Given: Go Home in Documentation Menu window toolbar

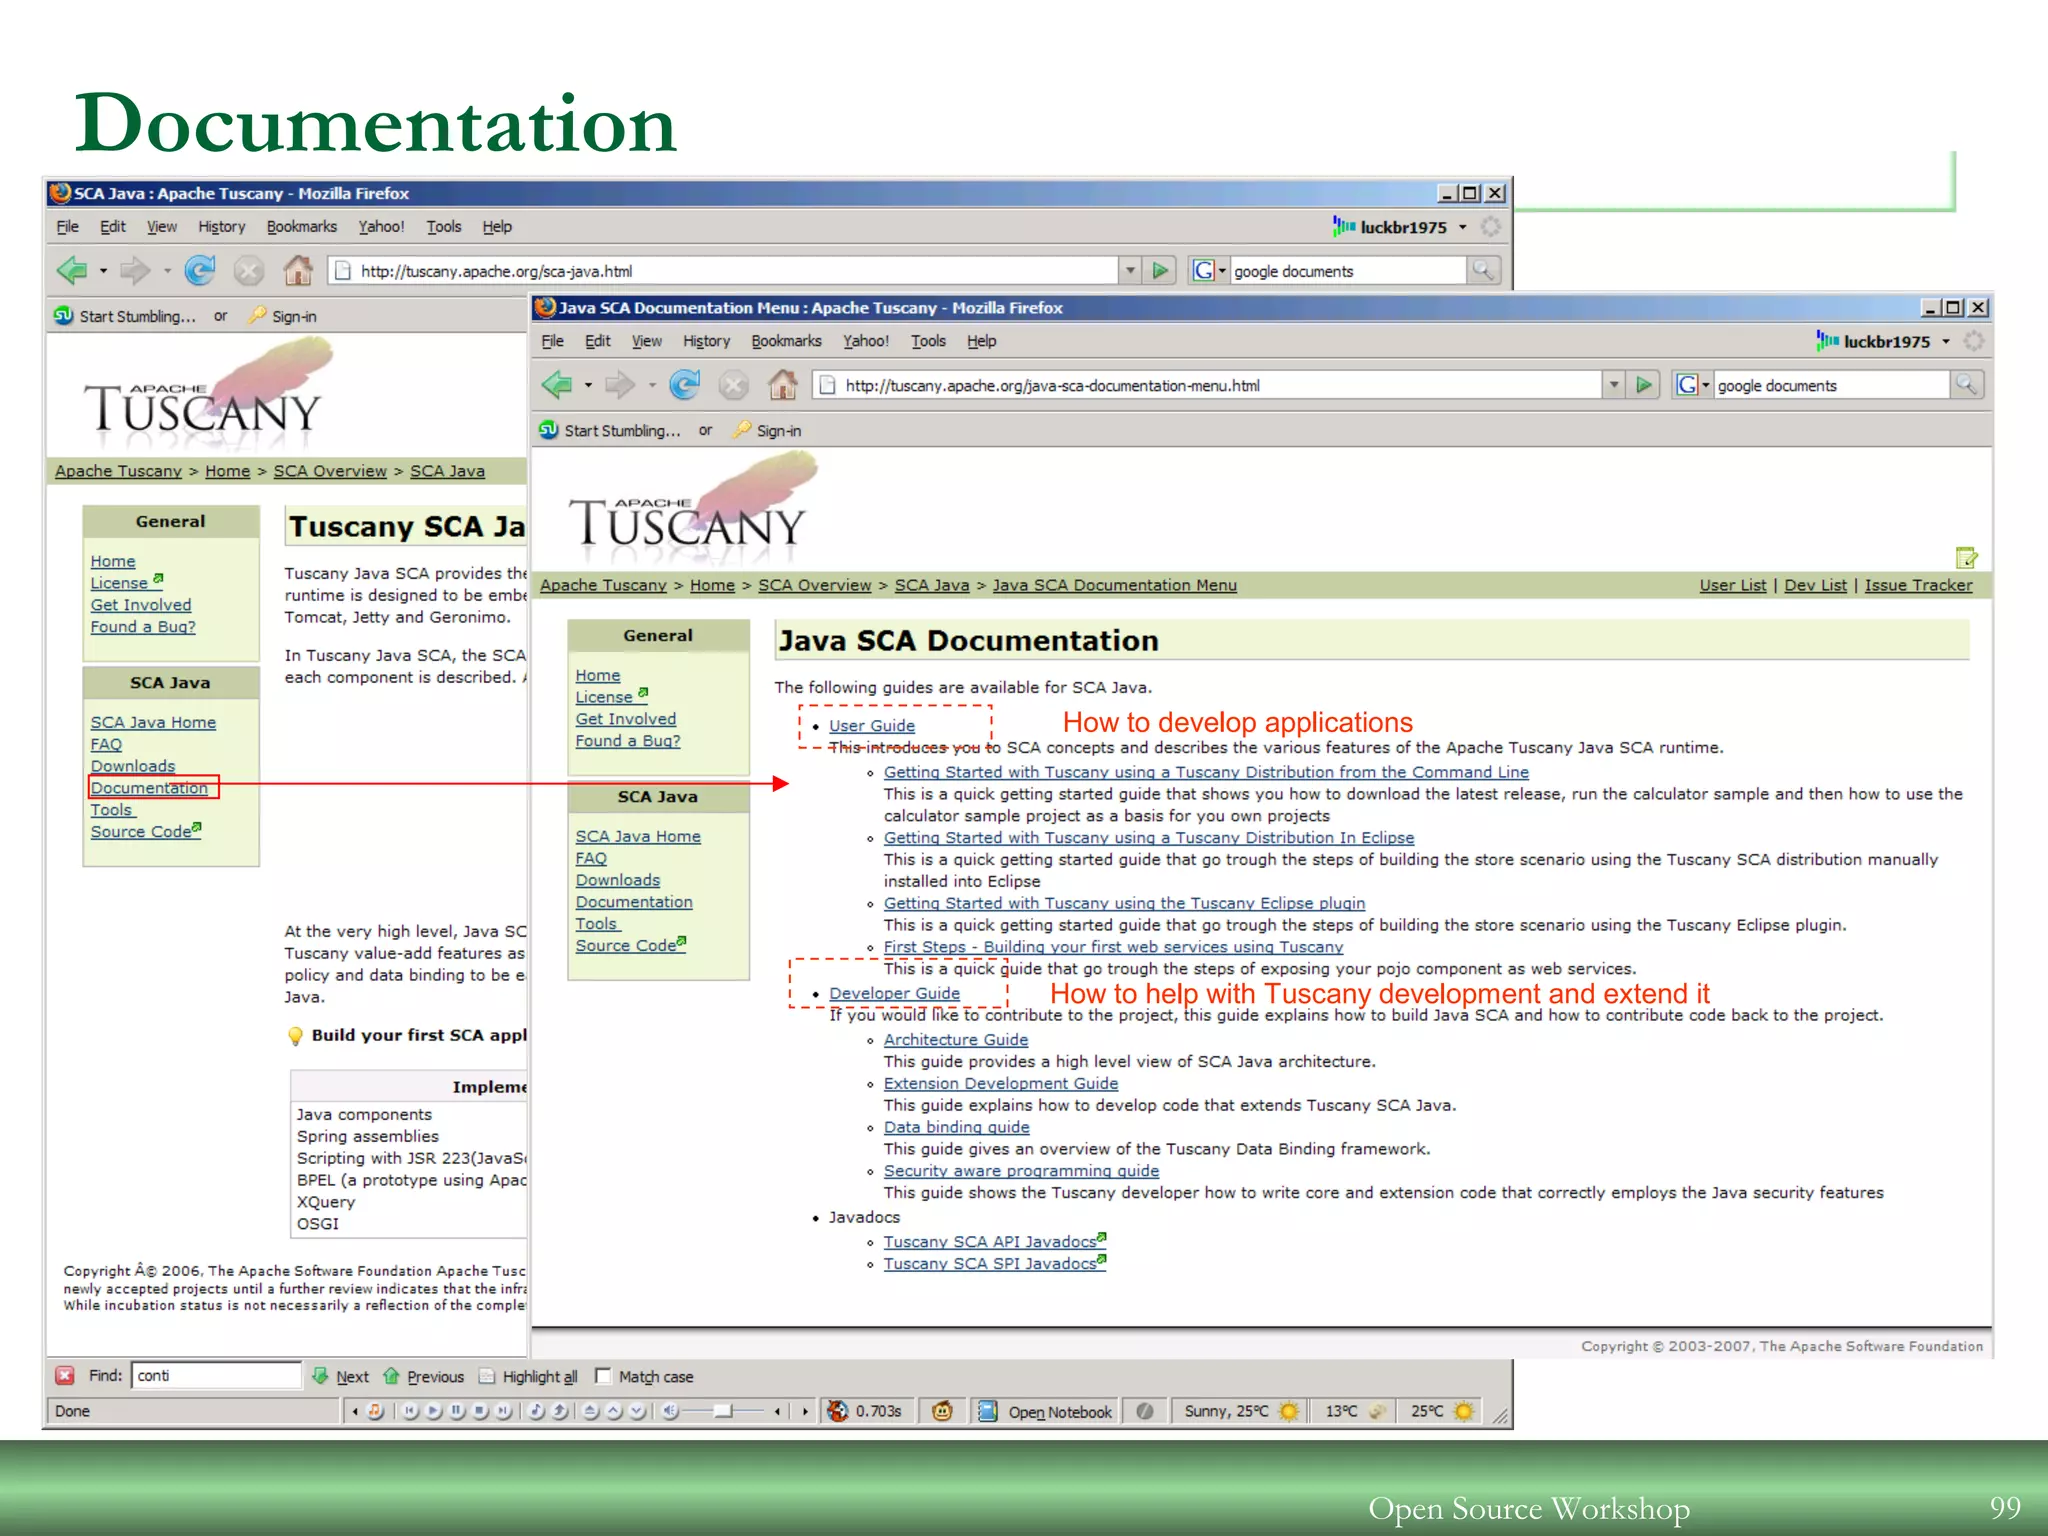Looking at the screenshot, I should (x=783, y=384).
